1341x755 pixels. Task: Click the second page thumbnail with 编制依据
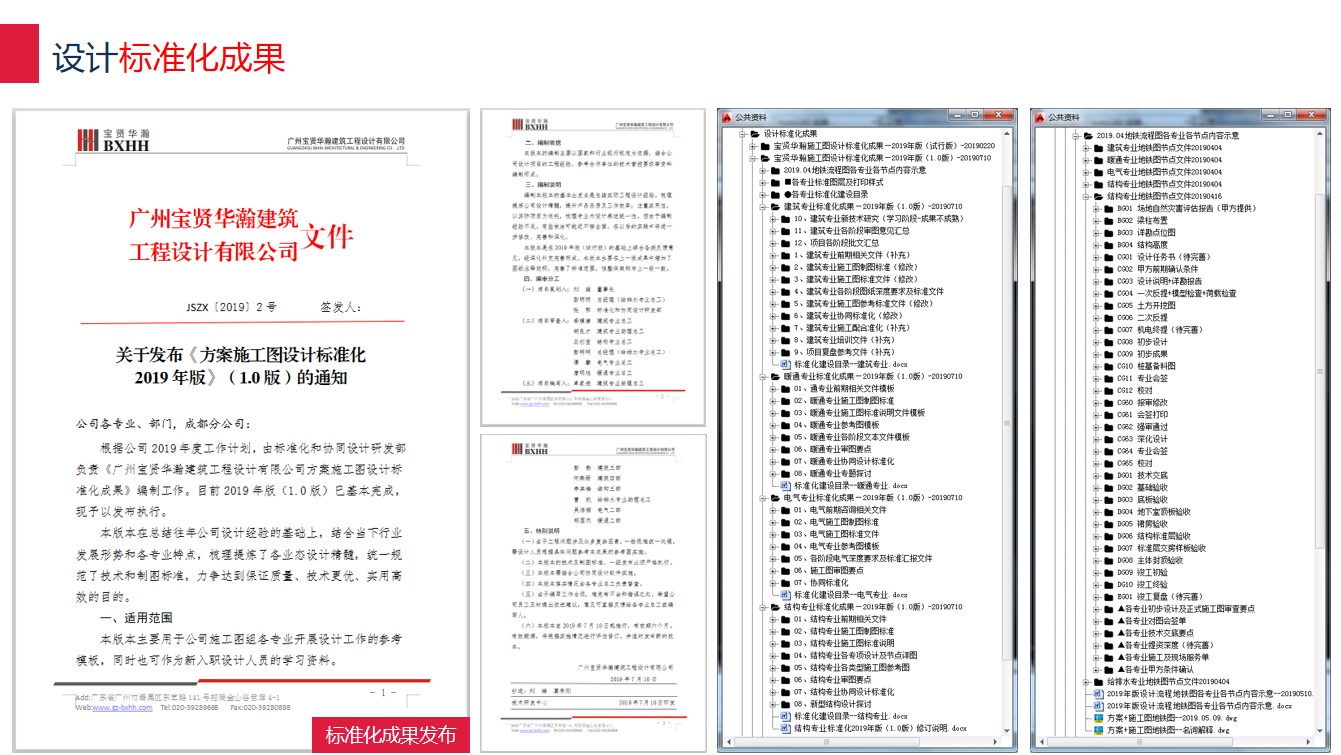pos(593,265)
